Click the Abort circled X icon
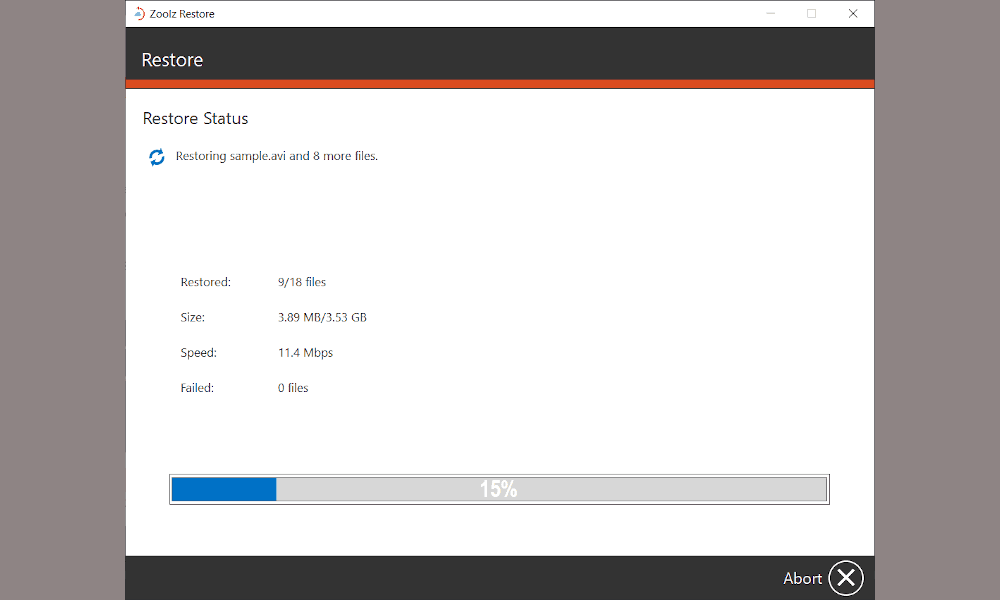The width and height of the screenshot is (1000, 600). tap(846, 578)
